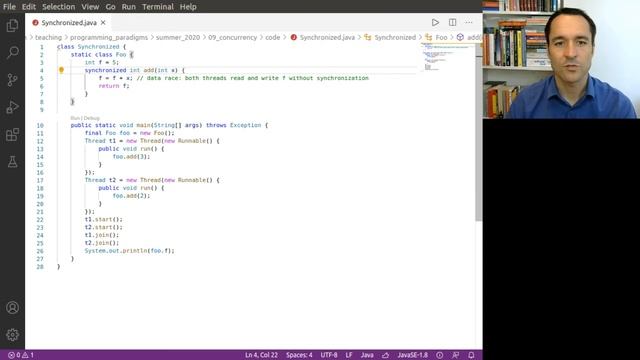Screen dimensions: 640x360
Task: Click line number 10 in the gutter
Action: [40, 125]
